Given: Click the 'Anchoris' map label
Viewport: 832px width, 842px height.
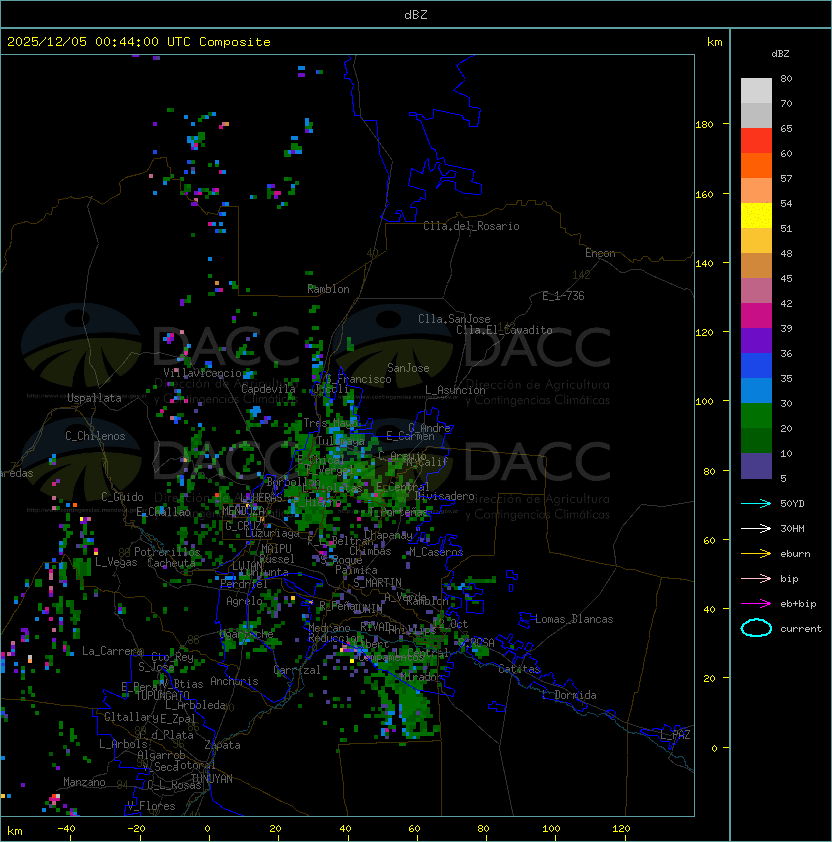Looking at the screenshot, I should pyautogui.click(x=234, y=681).
